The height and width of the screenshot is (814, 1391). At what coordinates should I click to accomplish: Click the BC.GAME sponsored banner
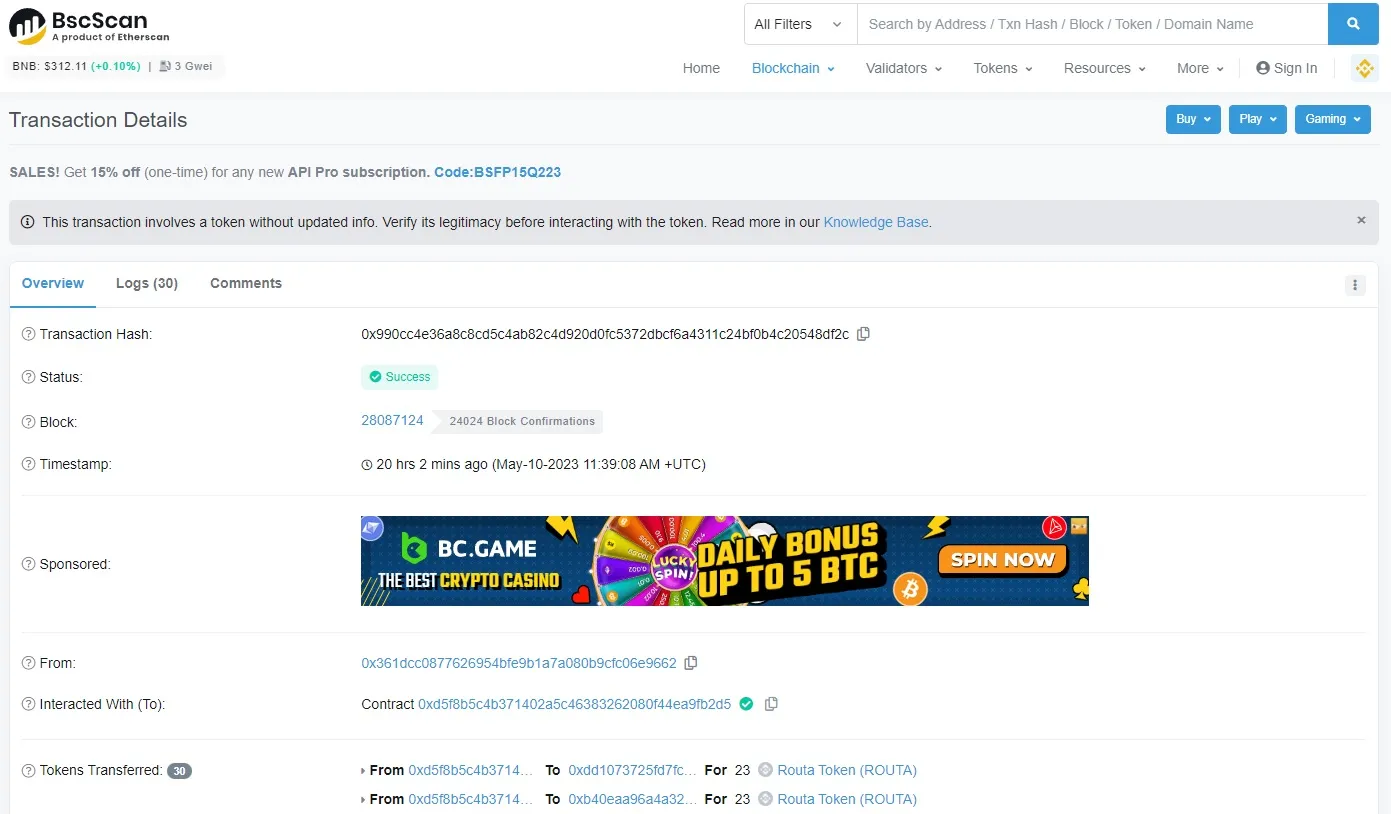(724, 561)
